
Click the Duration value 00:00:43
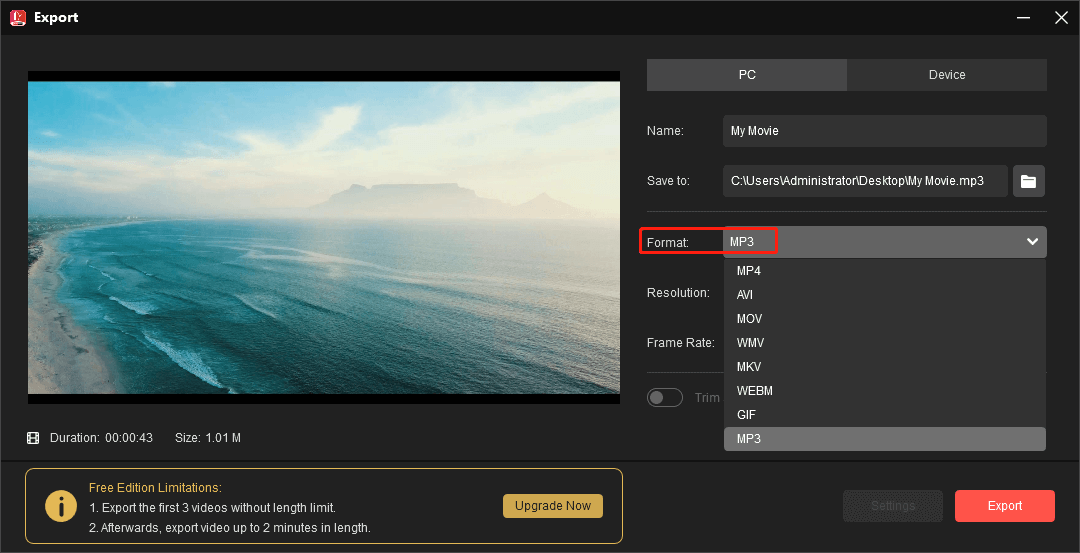click(129, 438)
